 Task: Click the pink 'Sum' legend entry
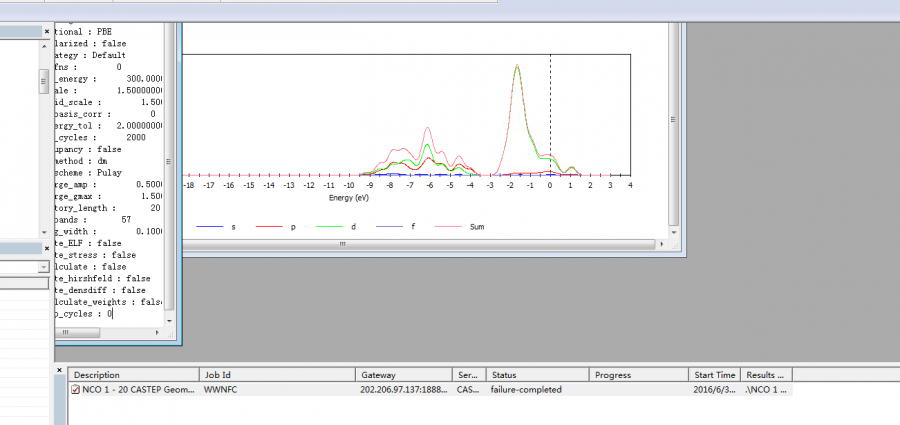[x=460, y=227]
